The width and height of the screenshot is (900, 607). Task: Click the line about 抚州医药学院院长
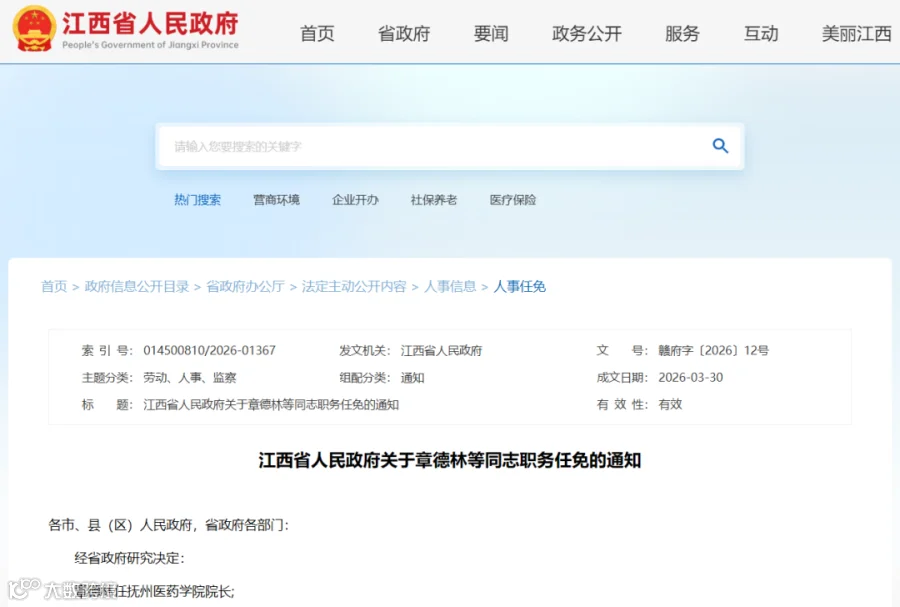154,592
